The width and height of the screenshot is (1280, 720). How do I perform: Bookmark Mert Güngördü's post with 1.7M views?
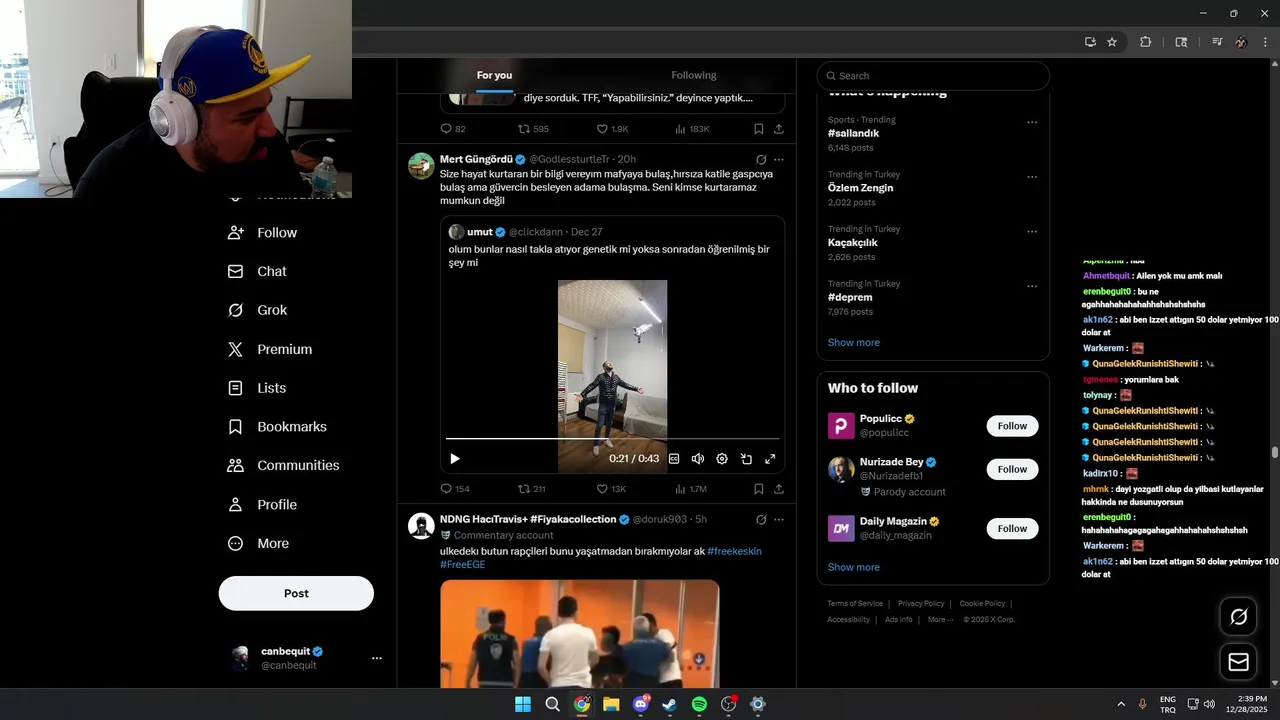[x=759, y=489]
